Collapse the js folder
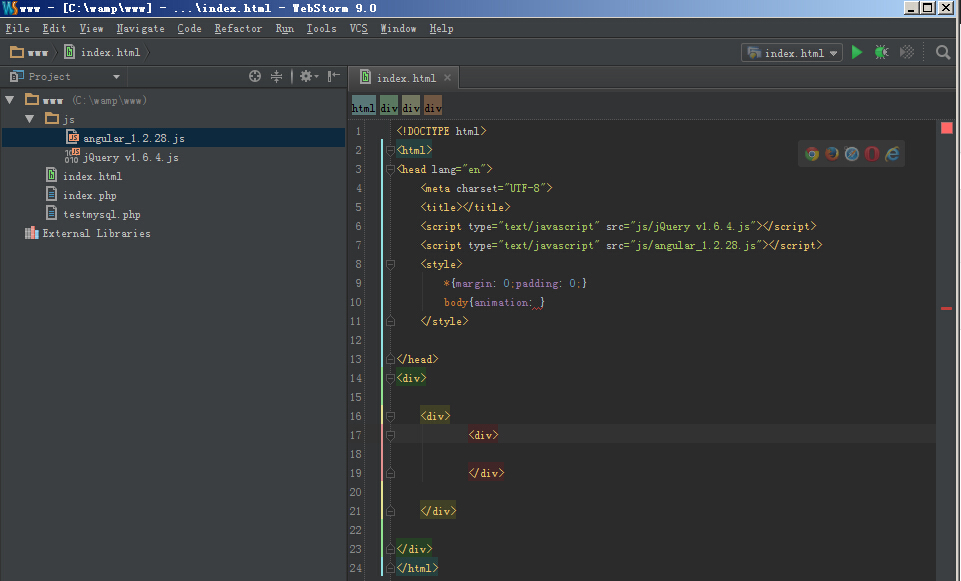Viewport: 961px width, 581px height. (x=29, y=119)
